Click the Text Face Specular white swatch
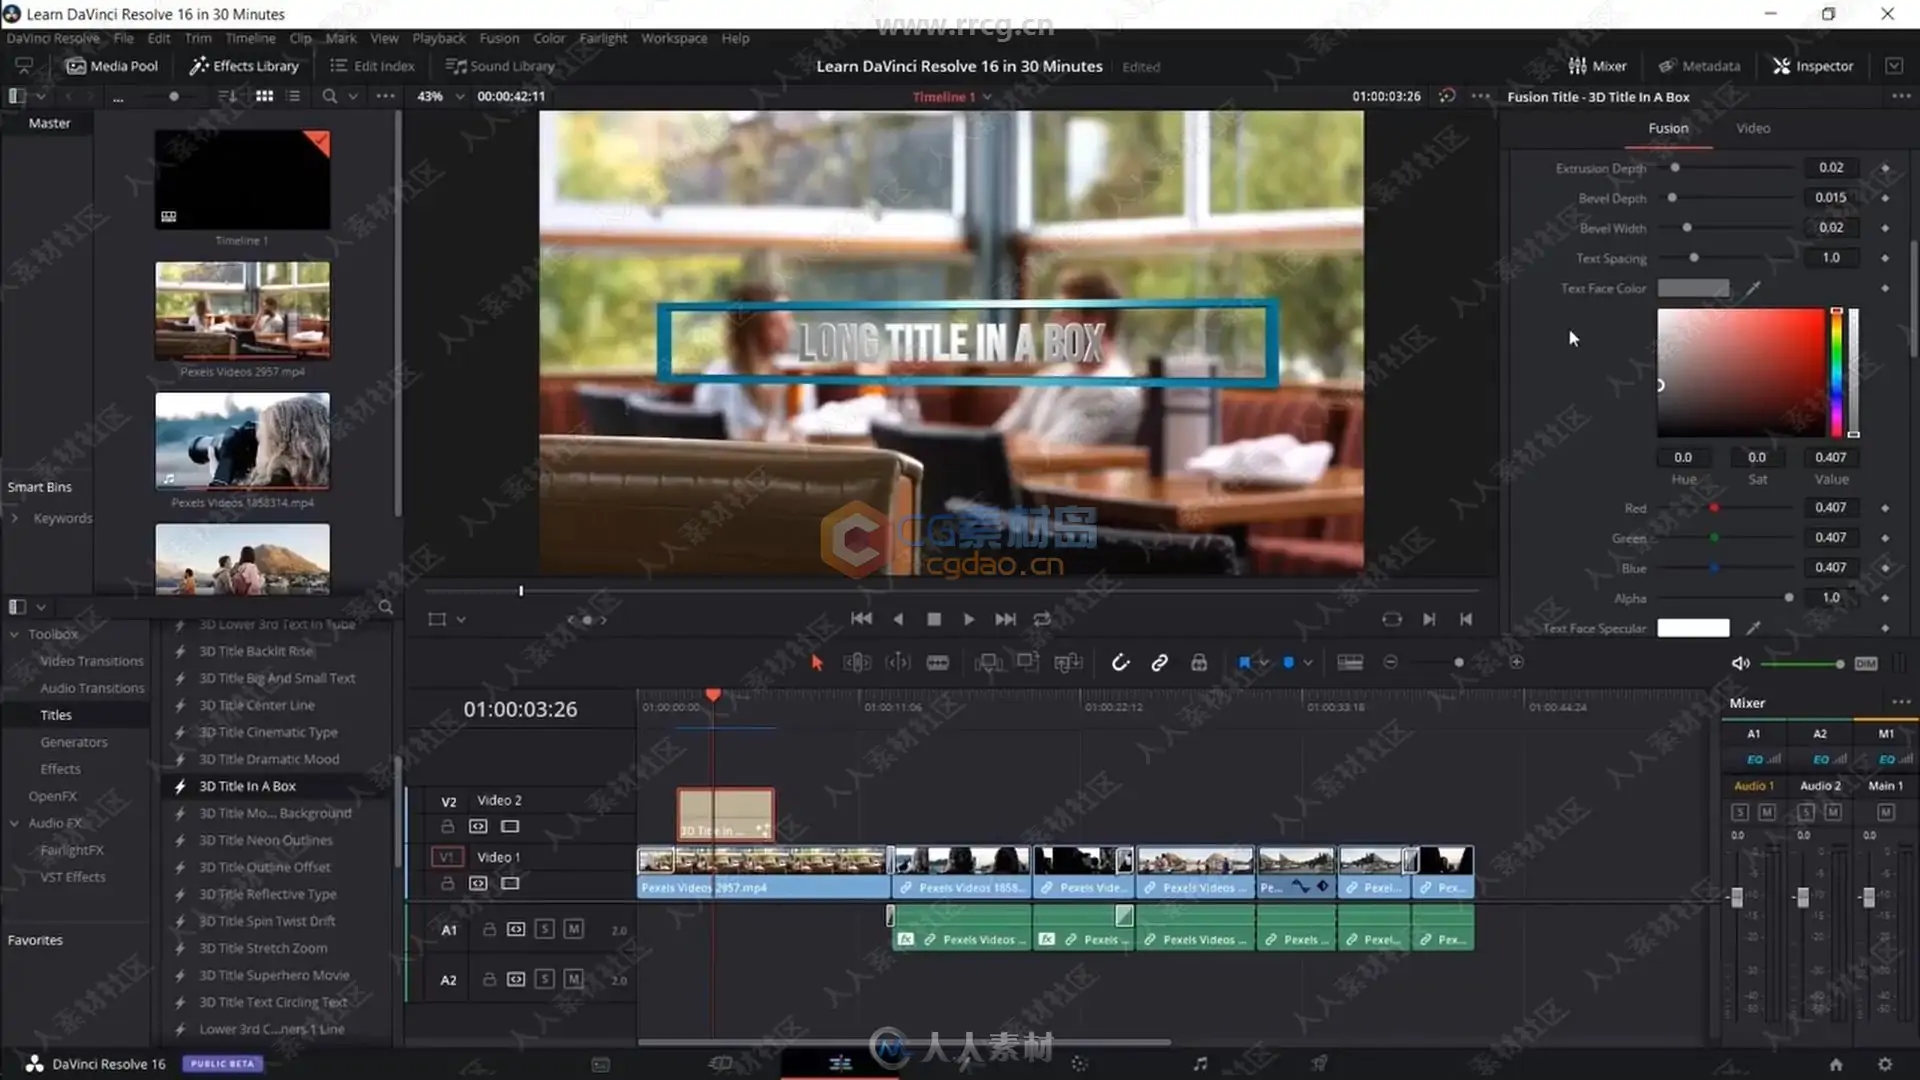The image size is (1920, 1080). pos(1693,628)
